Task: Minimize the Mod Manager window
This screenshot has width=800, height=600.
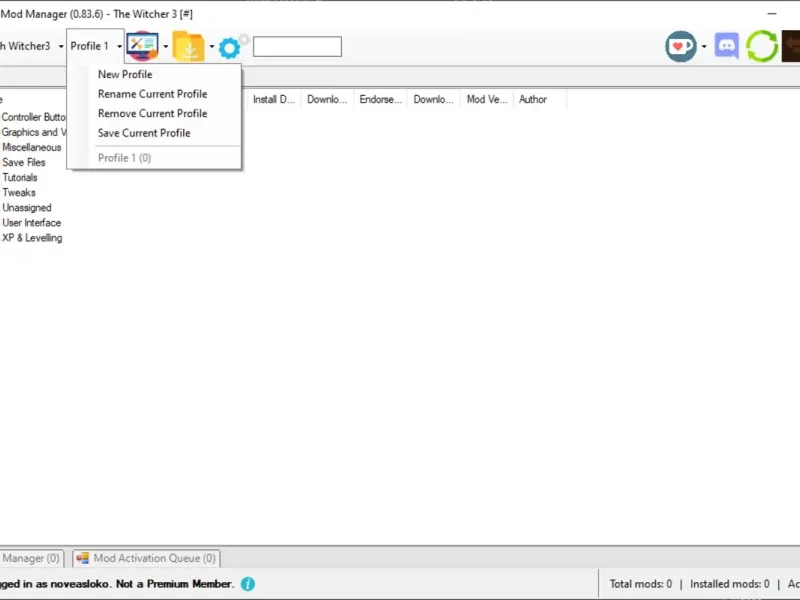Action: point(772,14)
